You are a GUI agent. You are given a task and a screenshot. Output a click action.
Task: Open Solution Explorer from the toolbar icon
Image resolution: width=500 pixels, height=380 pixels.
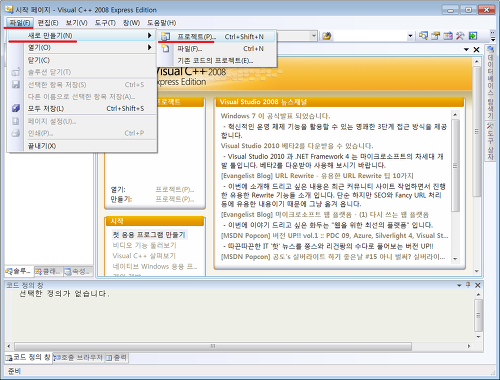pos(423,36)
